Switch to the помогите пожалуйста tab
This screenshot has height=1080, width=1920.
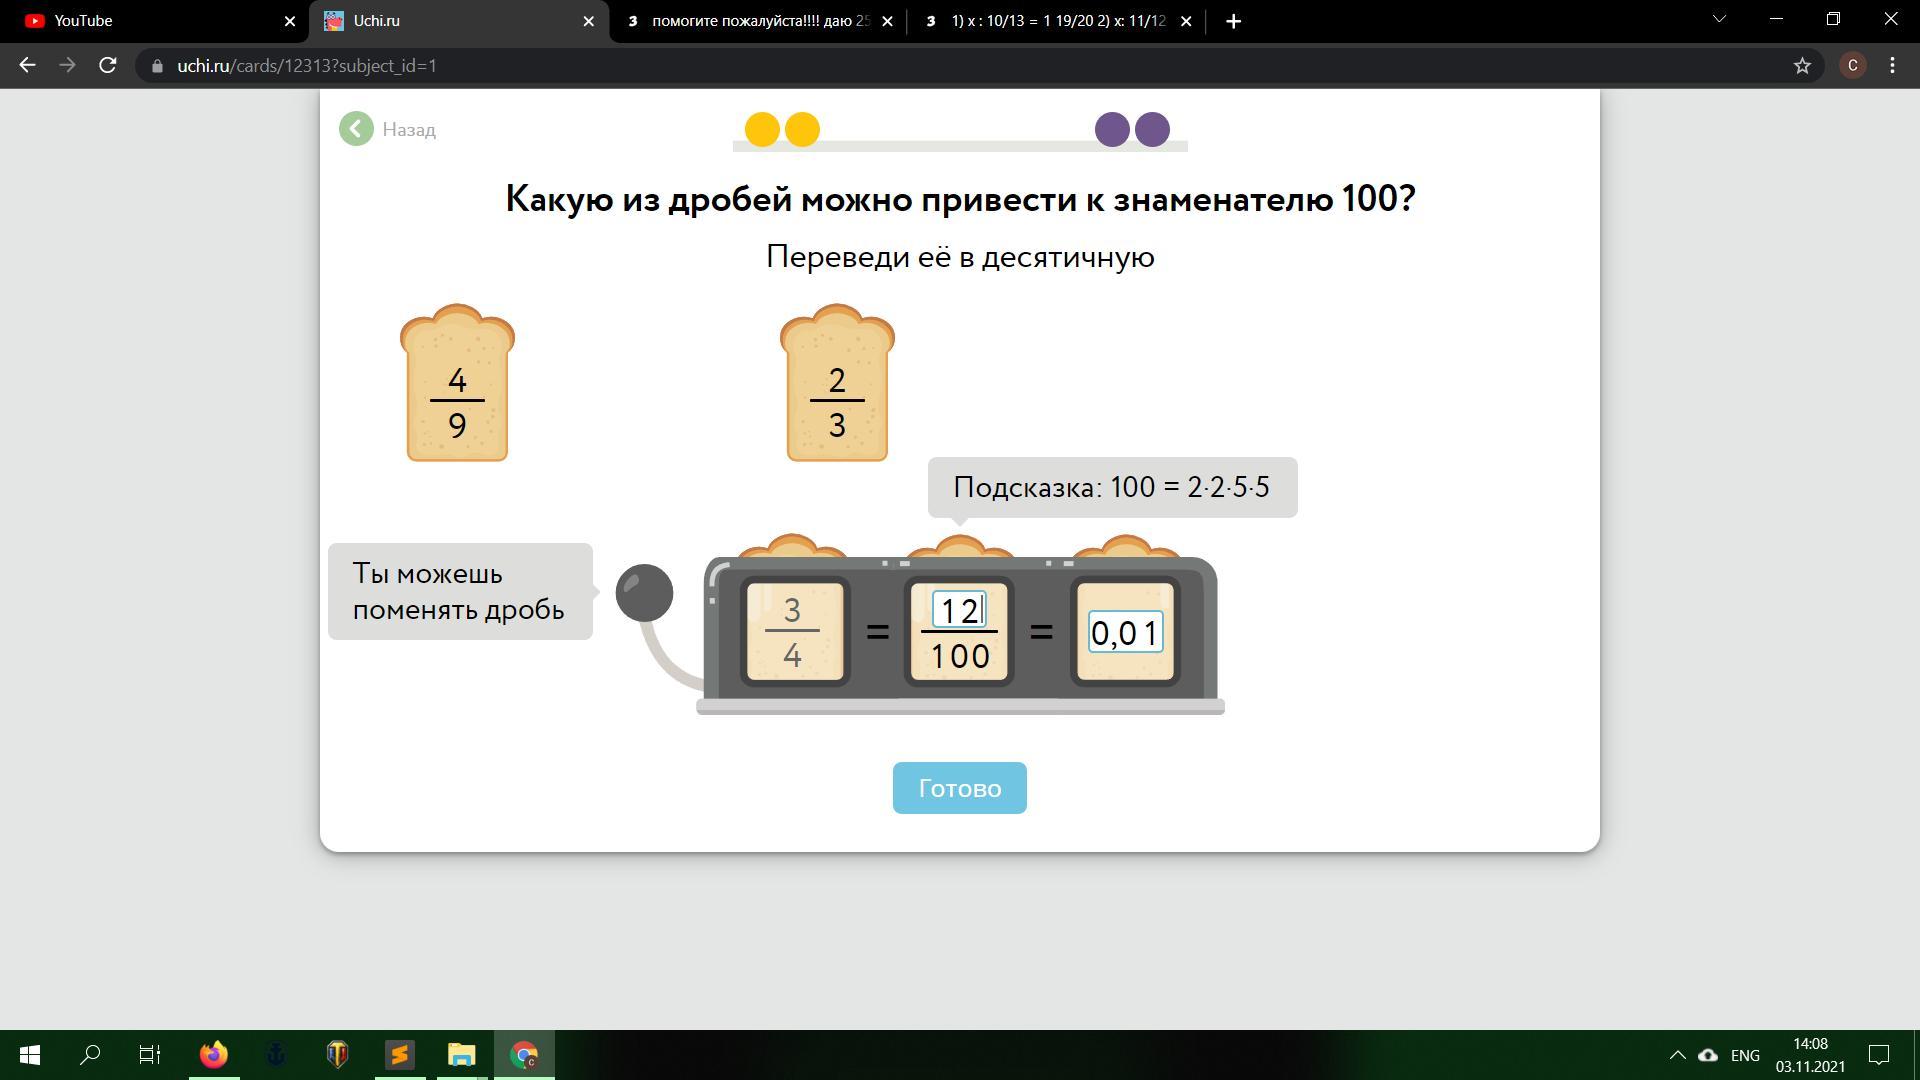(x=758, y=21)
